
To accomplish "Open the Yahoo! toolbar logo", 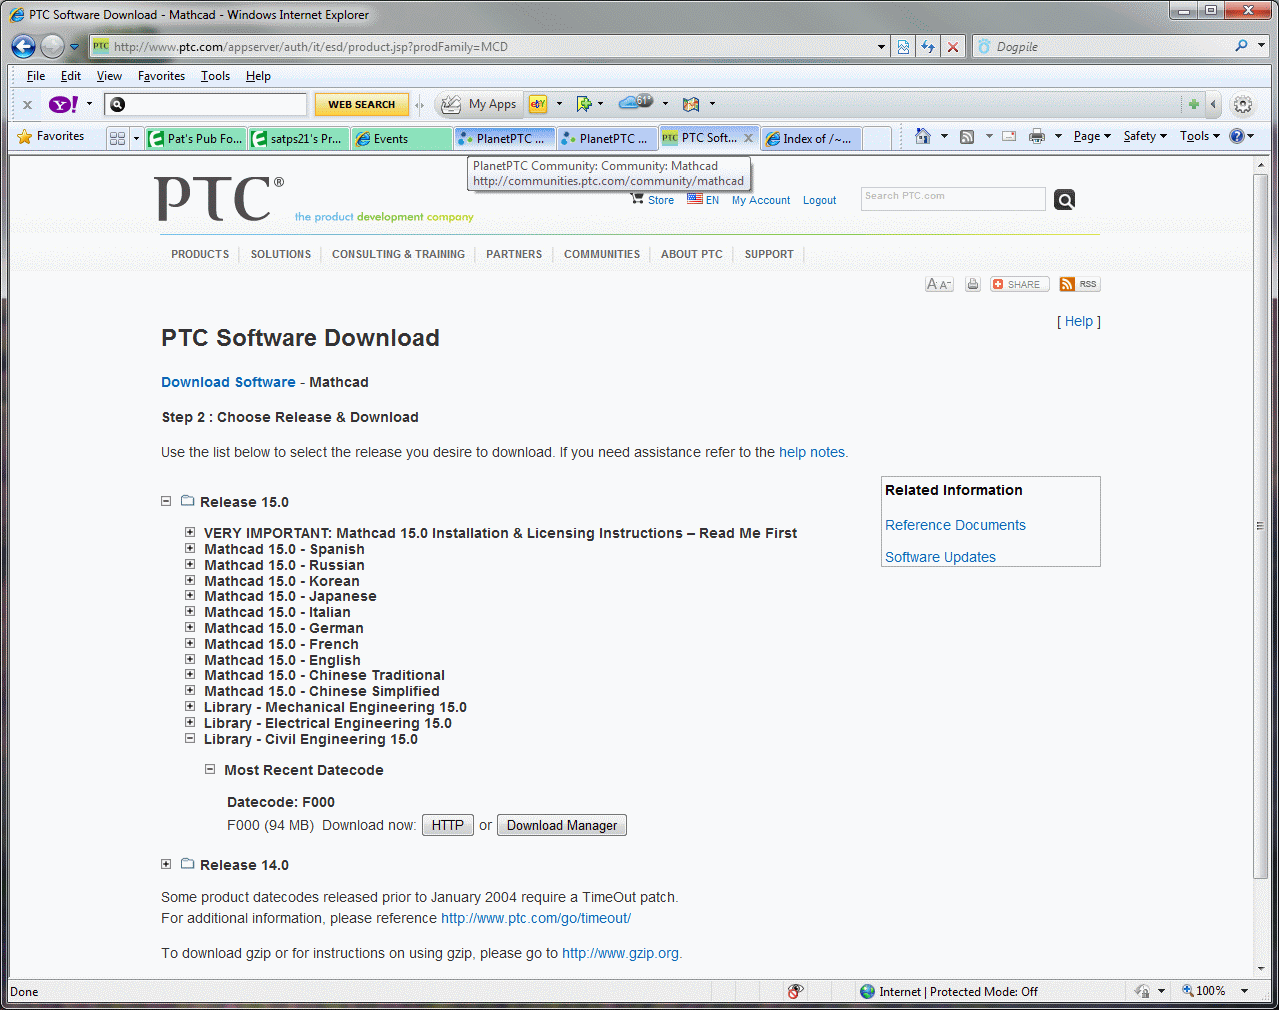I will point(64,104).
